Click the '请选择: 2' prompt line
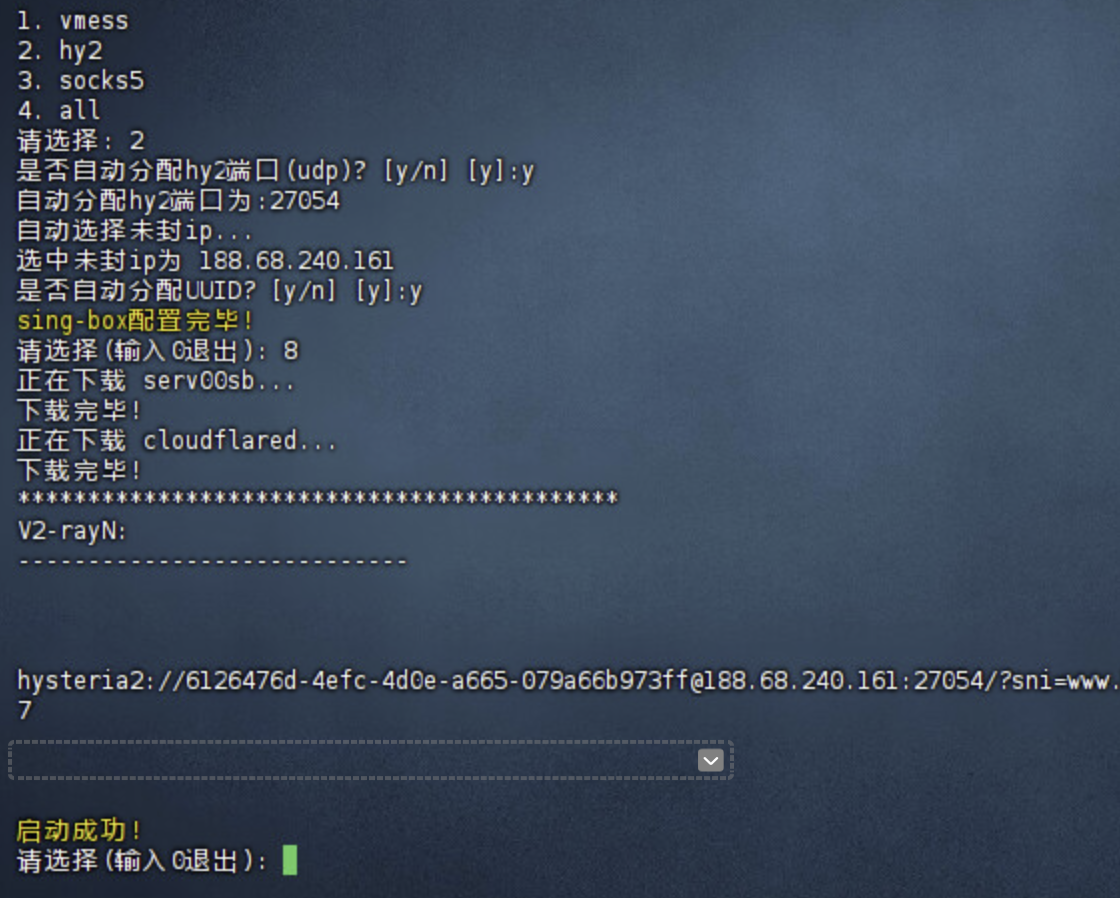1120x898 pixels. click(x=81, y=141)
